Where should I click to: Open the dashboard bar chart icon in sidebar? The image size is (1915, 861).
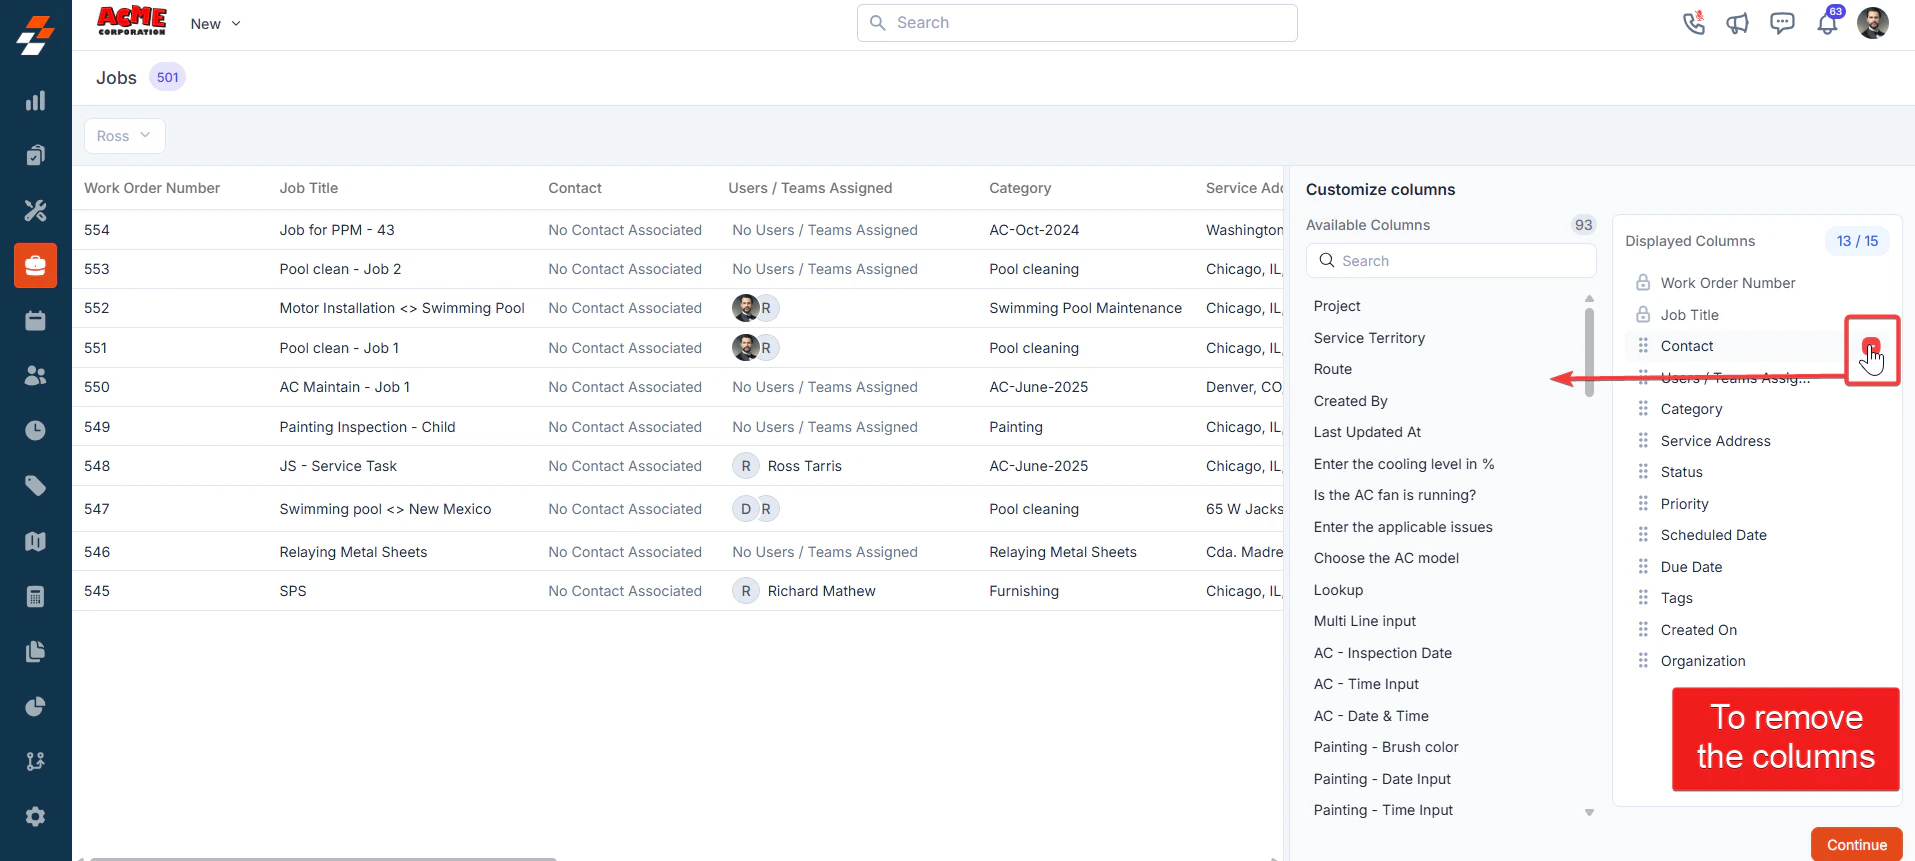point(35,101)
